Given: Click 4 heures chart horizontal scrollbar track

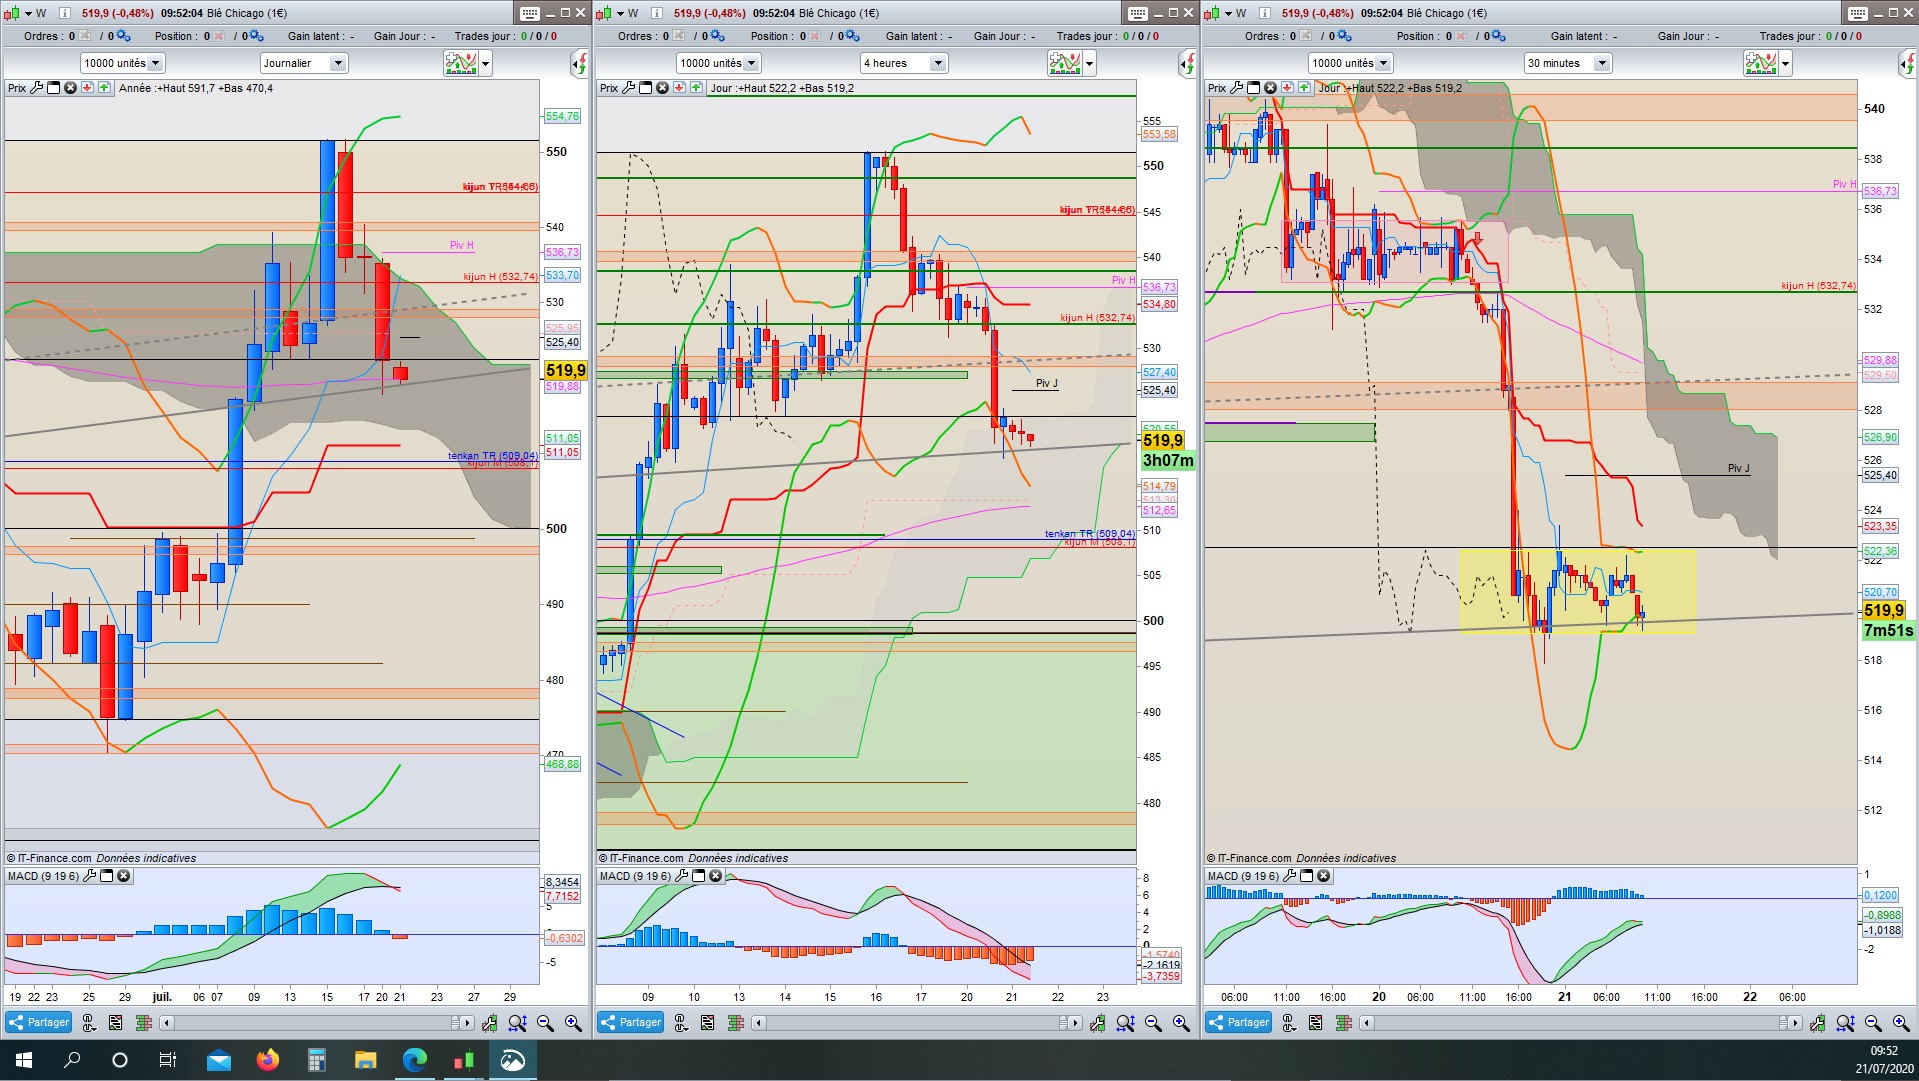Looking at the screenshot, I should tap(916, 1023).
